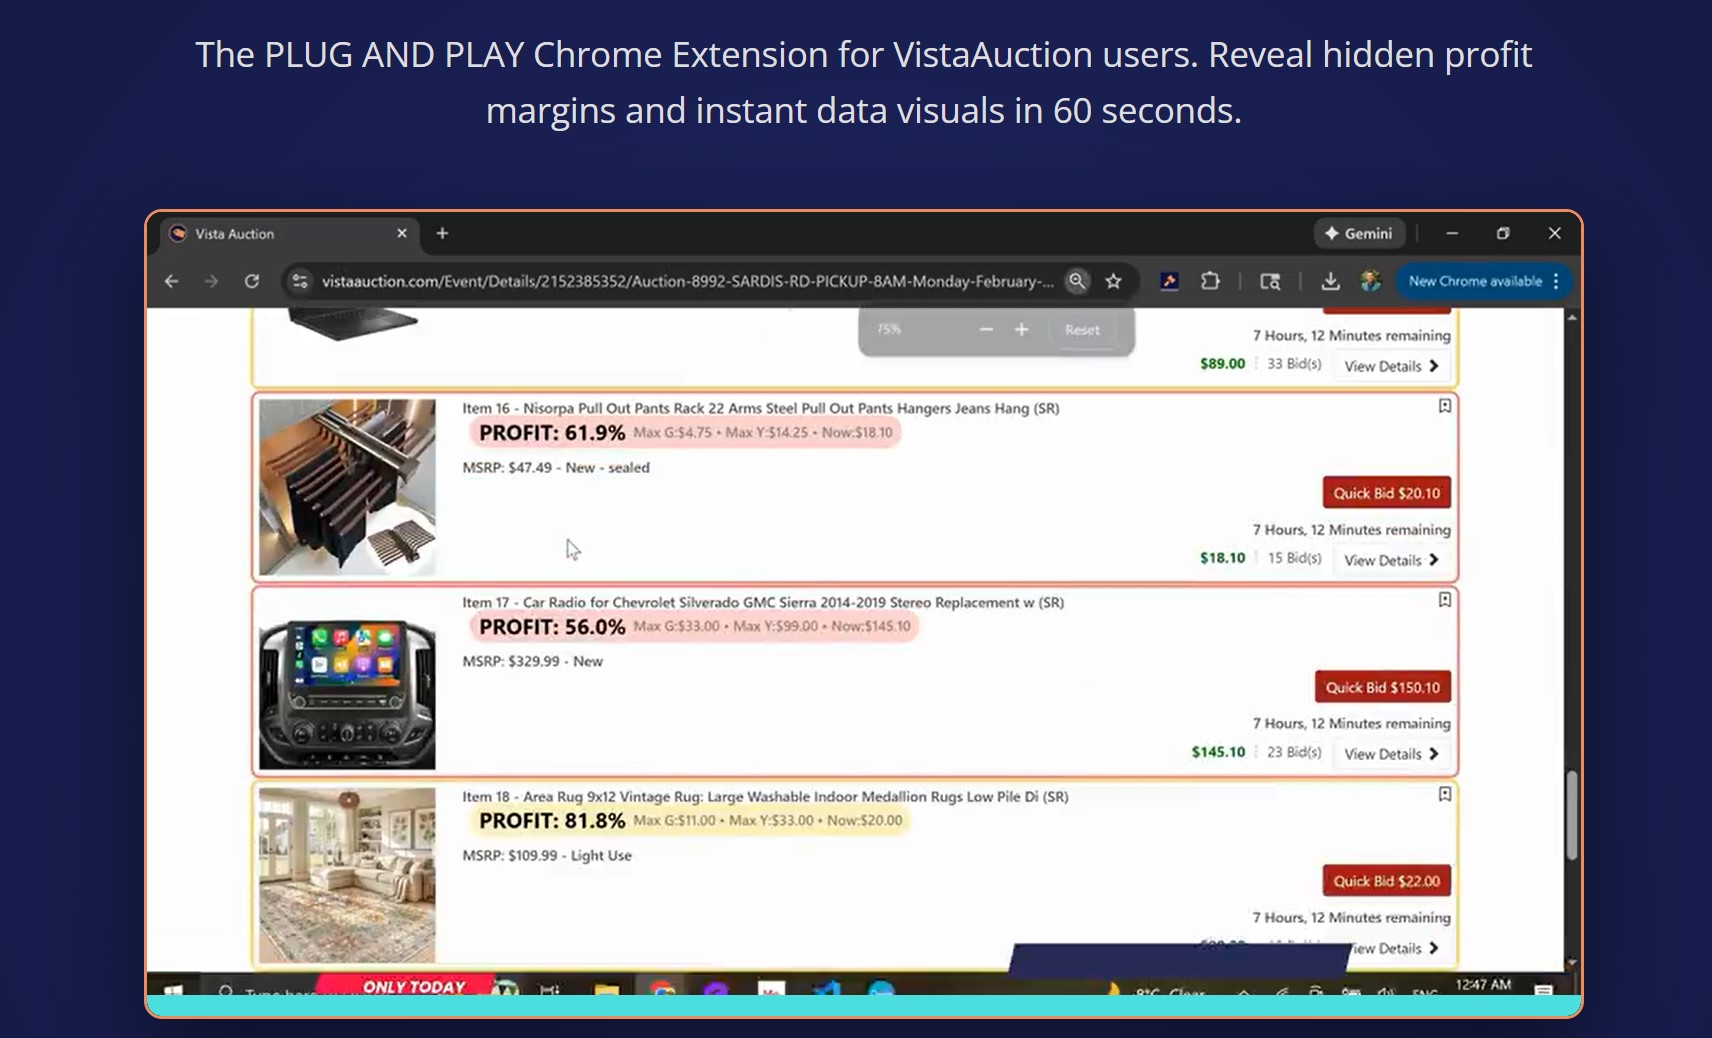Open a new tab with the plus button

pos(442,234)
